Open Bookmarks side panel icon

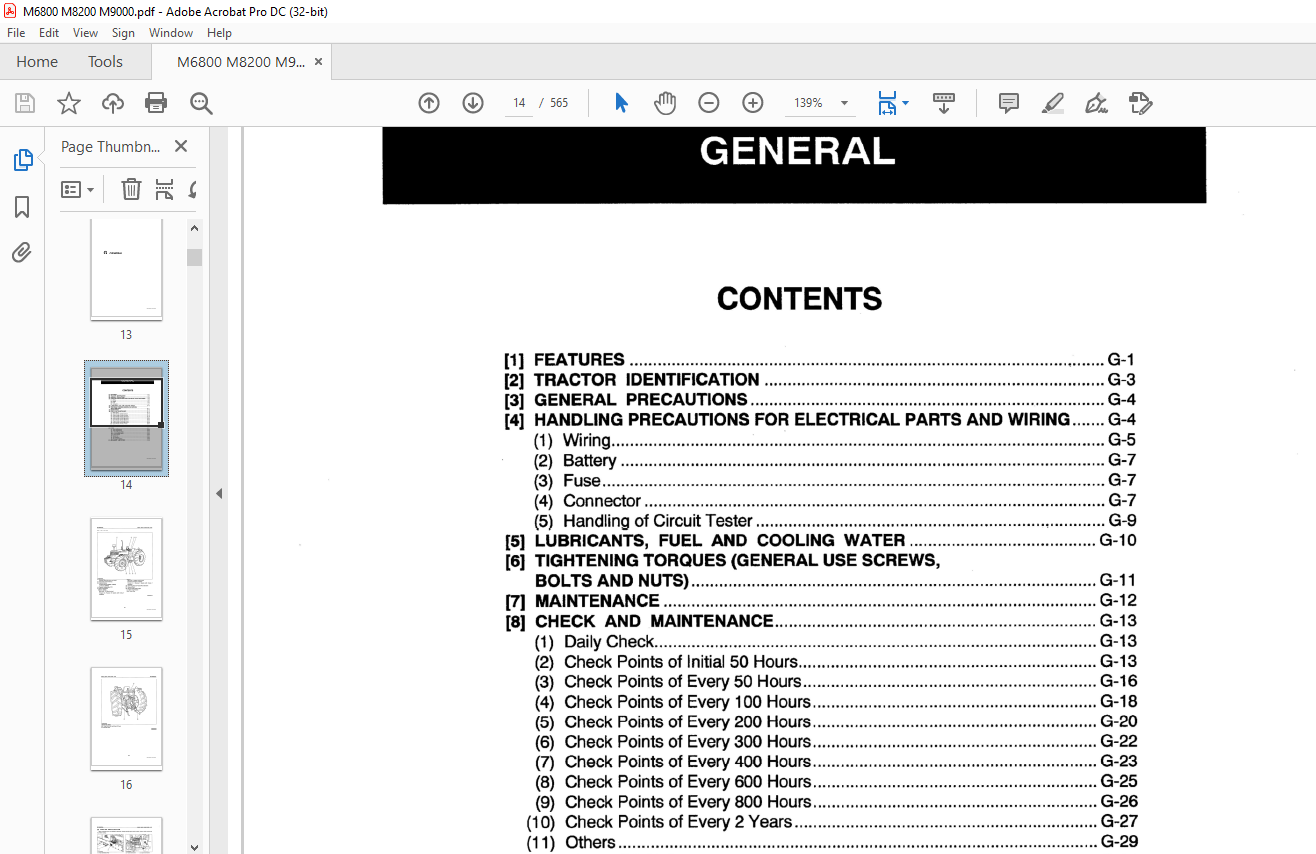coord(22,207)
